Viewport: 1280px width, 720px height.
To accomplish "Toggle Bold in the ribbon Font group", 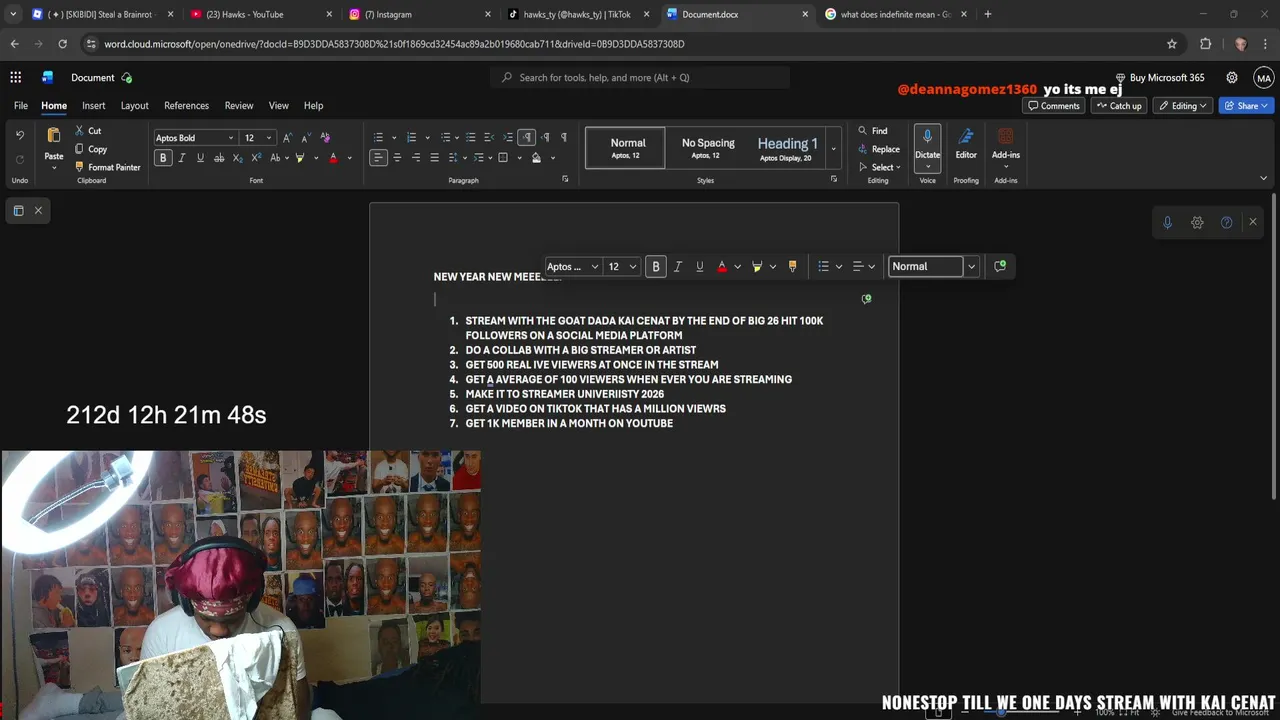I will 163,158.
